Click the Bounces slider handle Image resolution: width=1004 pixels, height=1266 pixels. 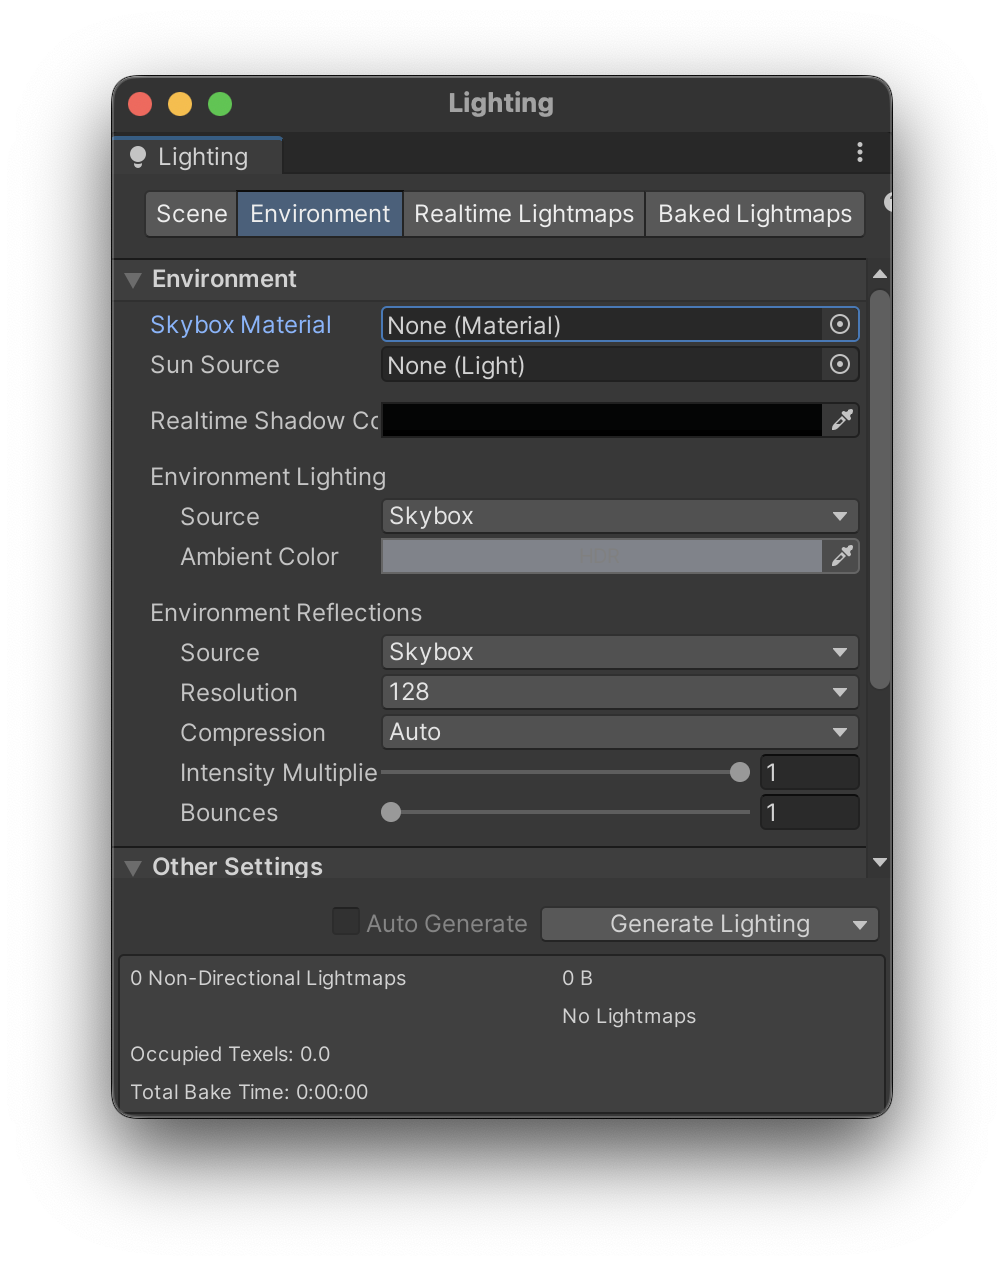point(391,812)
